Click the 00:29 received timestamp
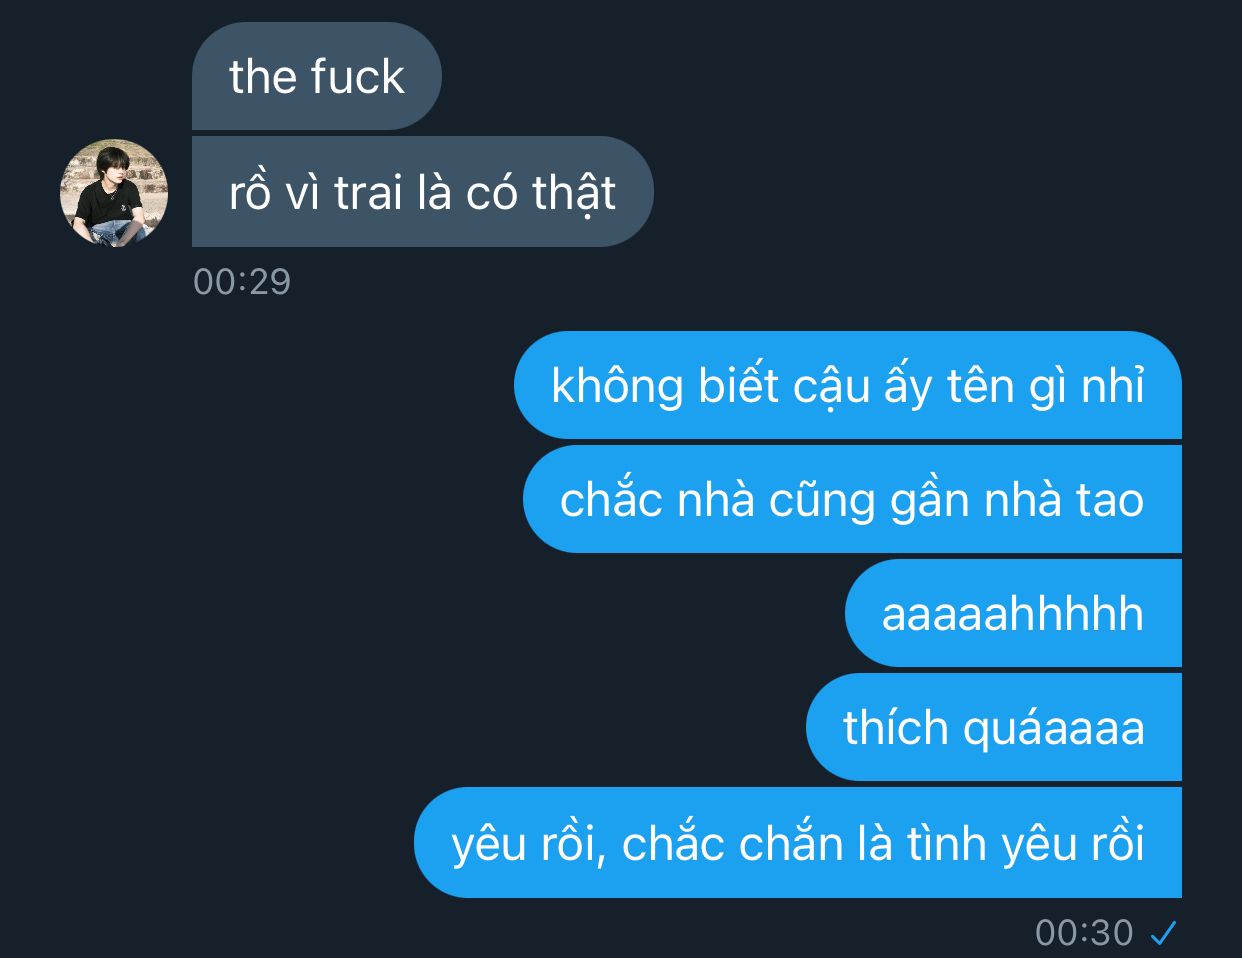 click(x=242, y=282)
